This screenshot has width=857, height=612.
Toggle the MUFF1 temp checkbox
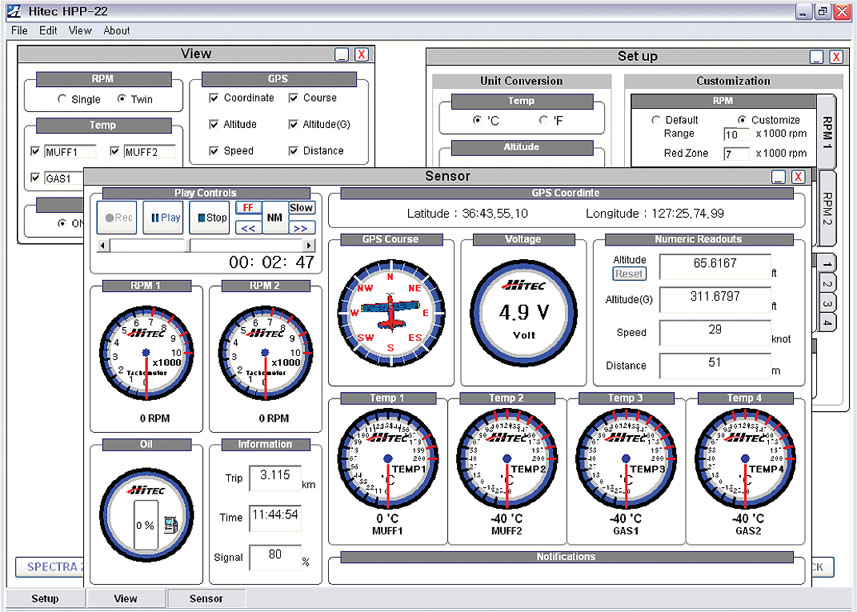(36, 151)
